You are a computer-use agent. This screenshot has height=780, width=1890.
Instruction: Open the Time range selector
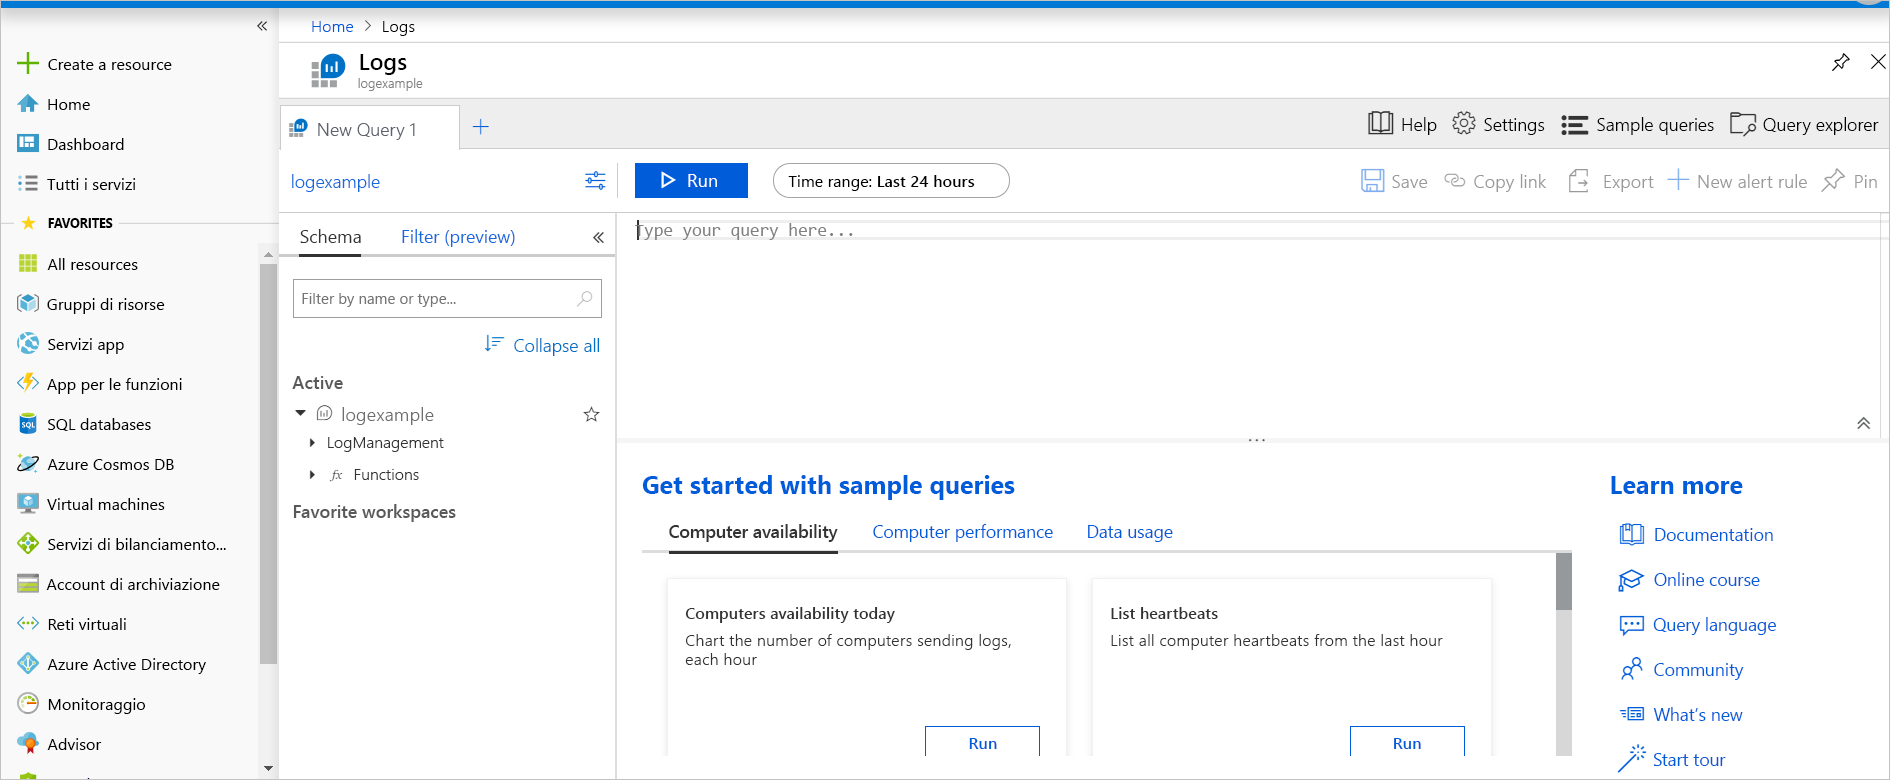[891, 181]
